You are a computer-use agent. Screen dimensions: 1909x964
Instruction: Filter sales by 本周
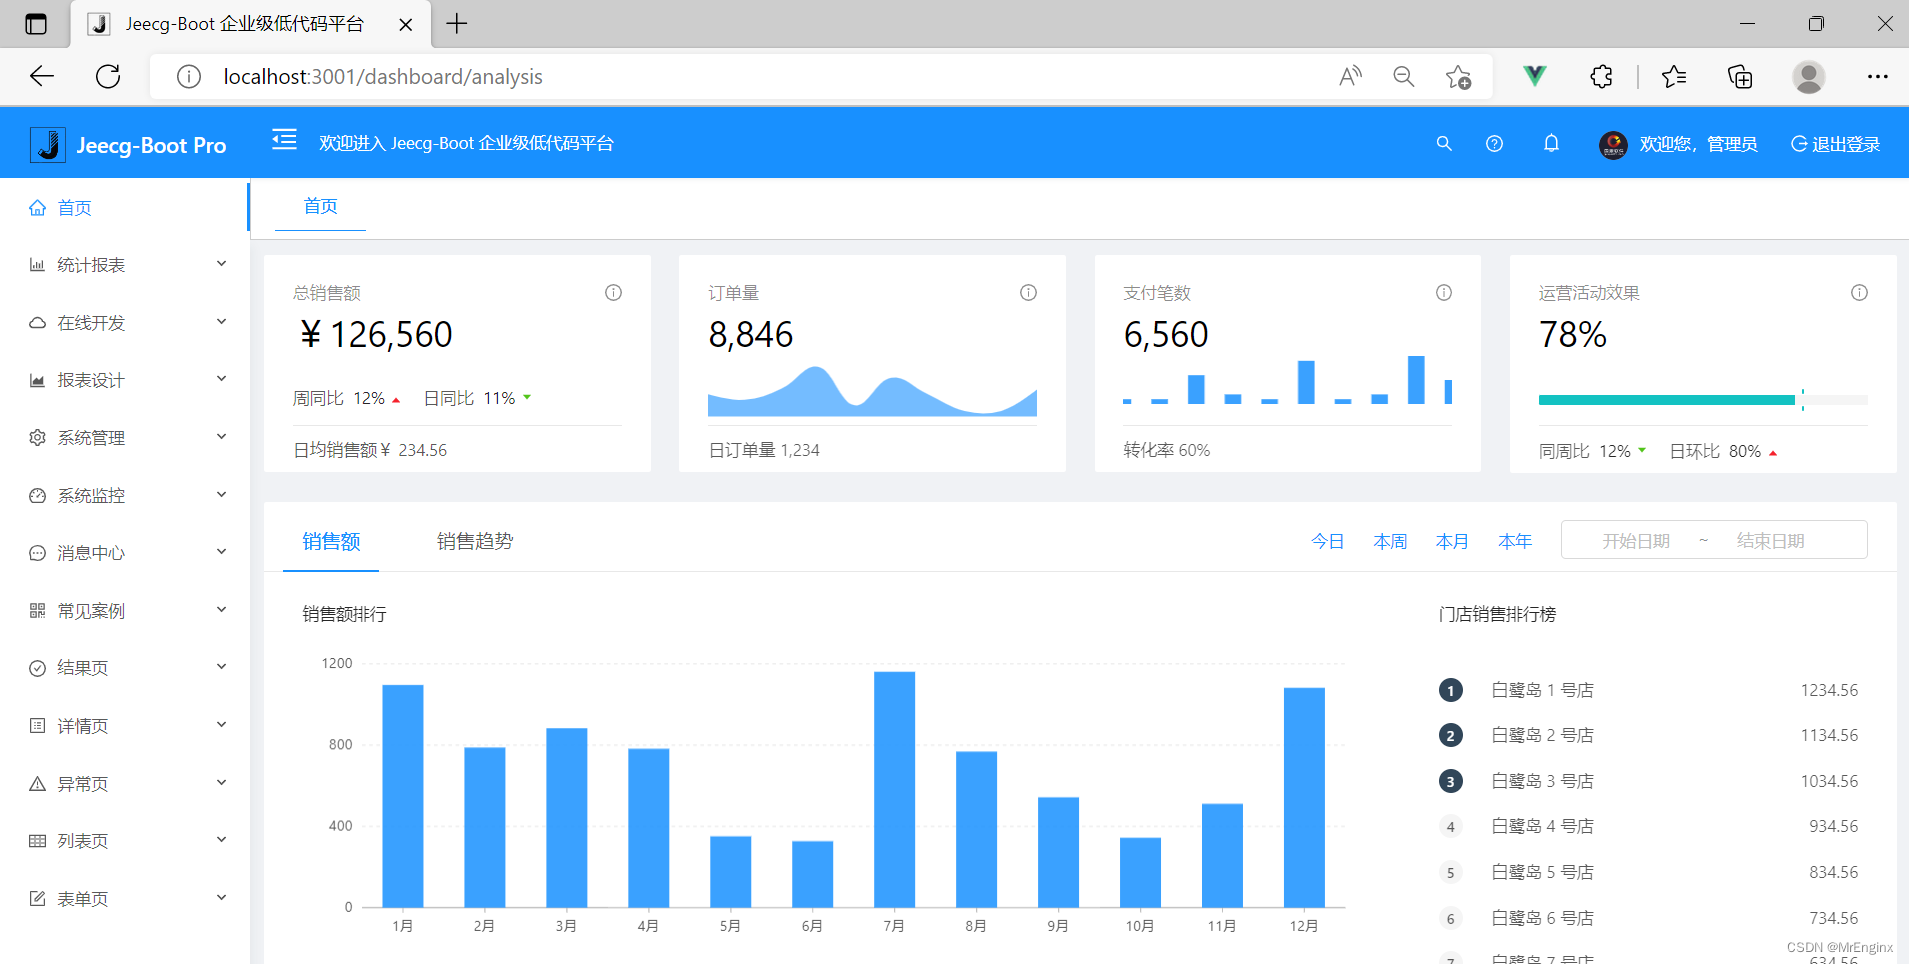point(1390,541)
